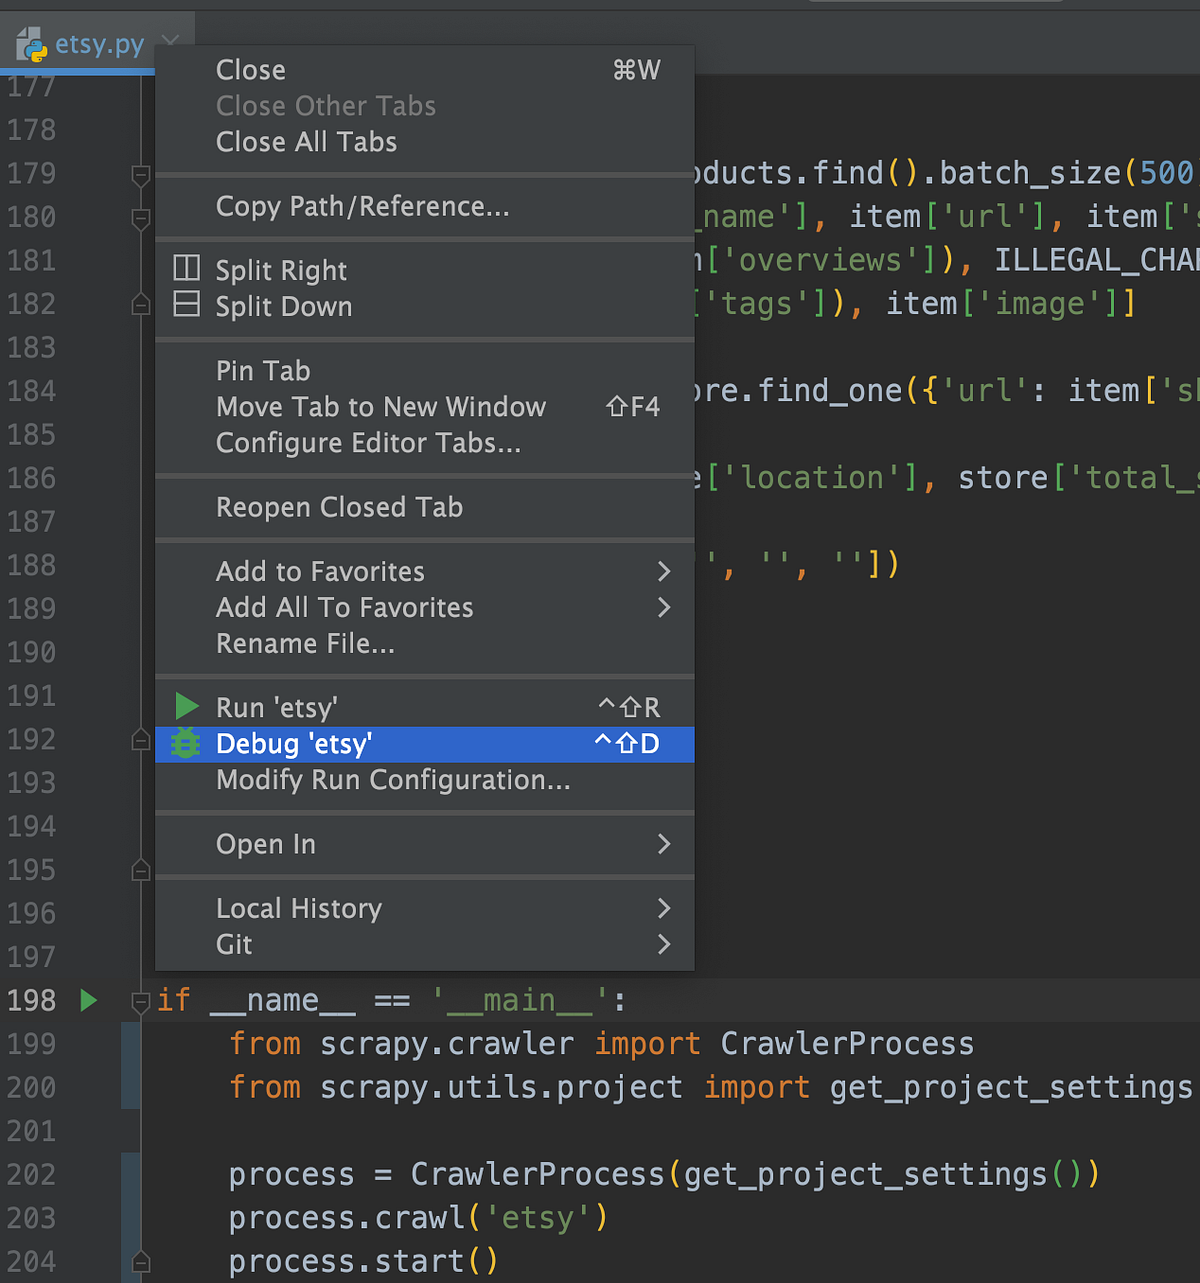Viewport: 1200px width, 1283px height.
Task: Click the fold marker beside line 182
Action: coord(140,303)
